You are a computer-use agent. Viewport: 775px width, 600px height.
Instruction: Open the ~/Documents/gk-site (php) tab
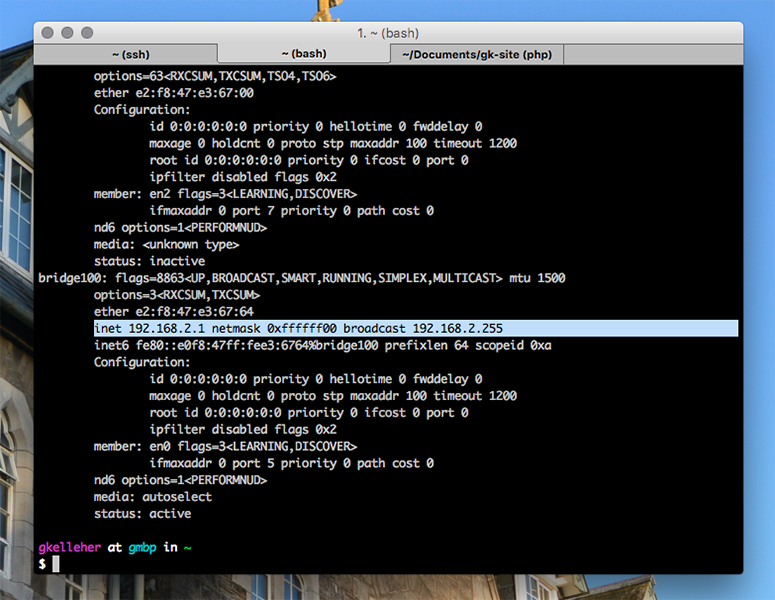[x=477, y=54]
